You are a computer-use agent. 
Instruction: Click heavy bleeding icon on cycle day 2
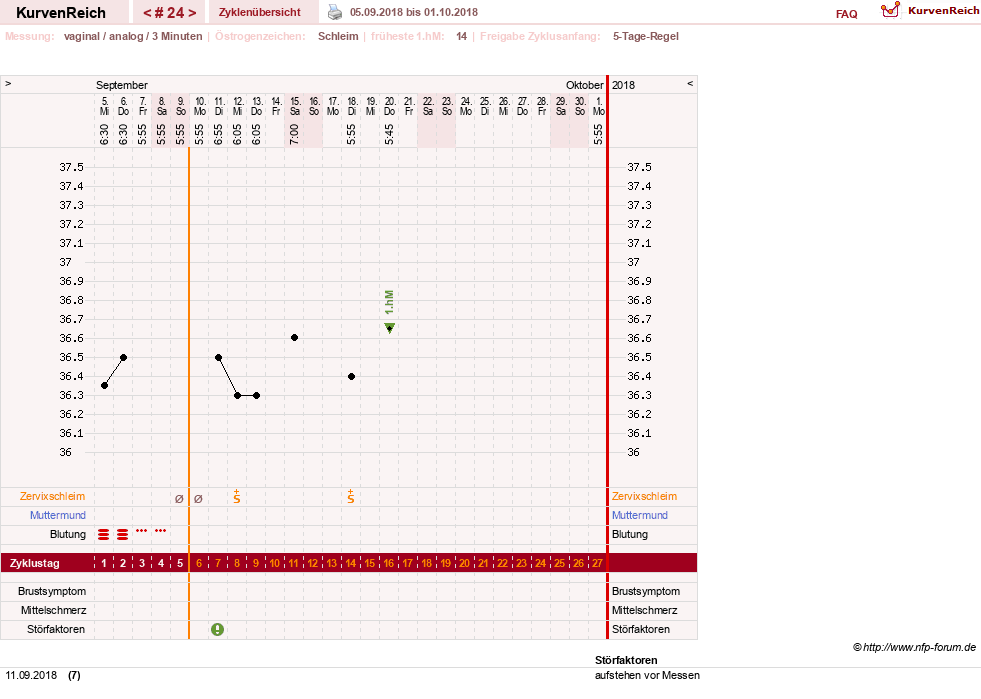point(123,534)
